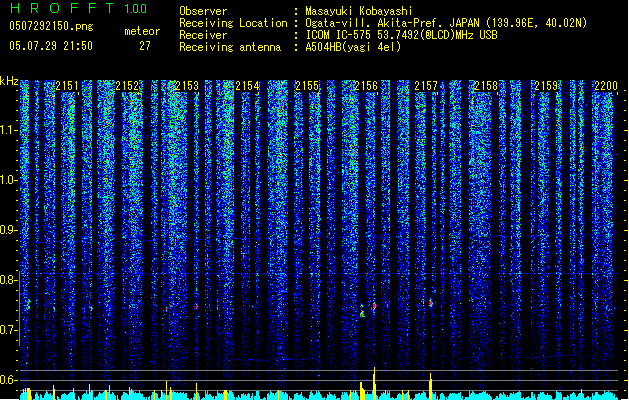The image size is (629, 400).
Task: Click the tallest yellow power spike below 2156
Action: tap(374, 383)
